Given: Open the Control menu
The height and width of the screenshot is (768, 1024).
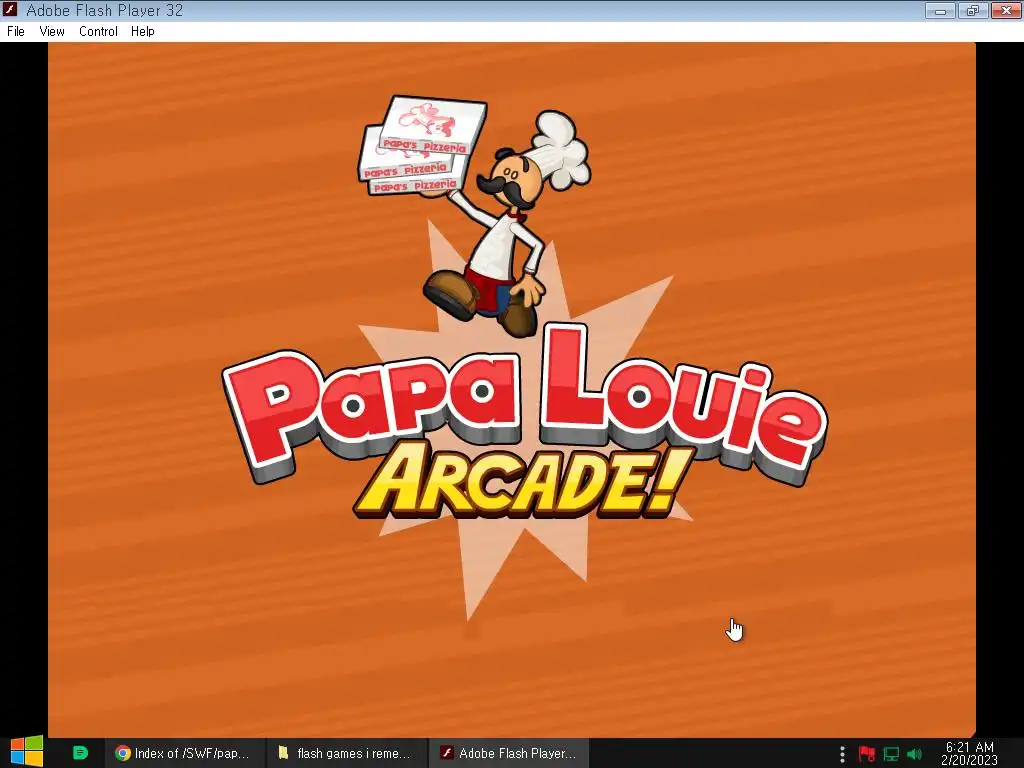Looking at the screenshot, I should pos(98,31).
